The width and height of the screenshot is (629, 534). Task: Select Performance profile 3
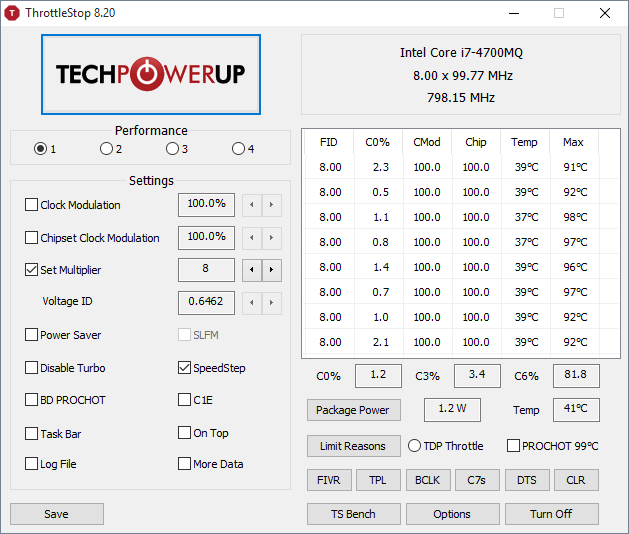click(172, 149)
